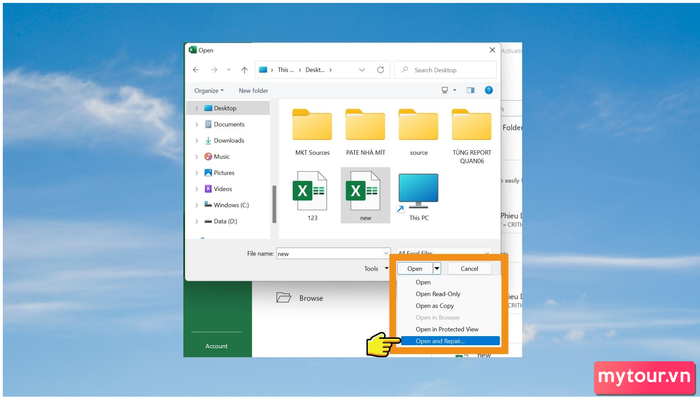Expand the Windows (C:) tree node
The image size is (700, 401).
tap(196, 205)
